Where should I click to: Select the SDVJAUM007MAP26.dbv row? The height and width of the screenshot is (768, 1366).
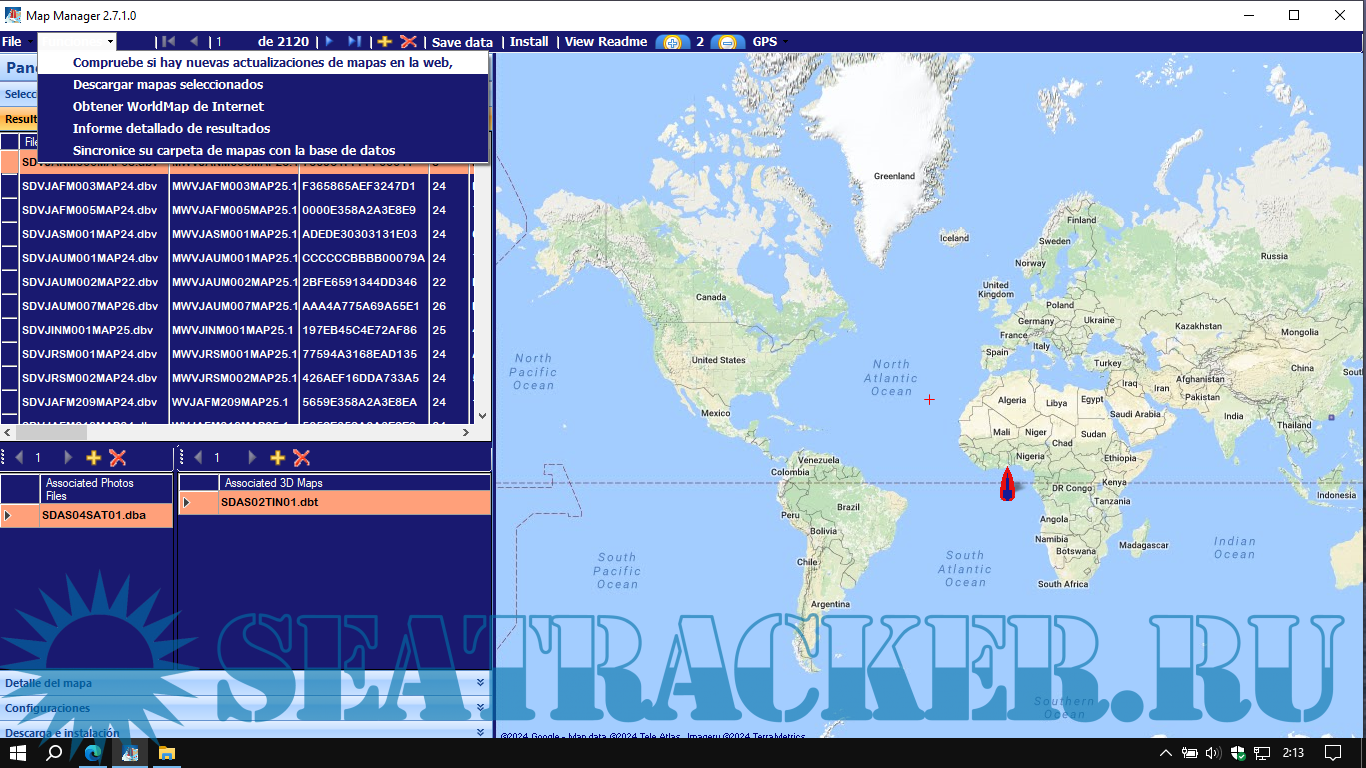[x=90, y=306]
